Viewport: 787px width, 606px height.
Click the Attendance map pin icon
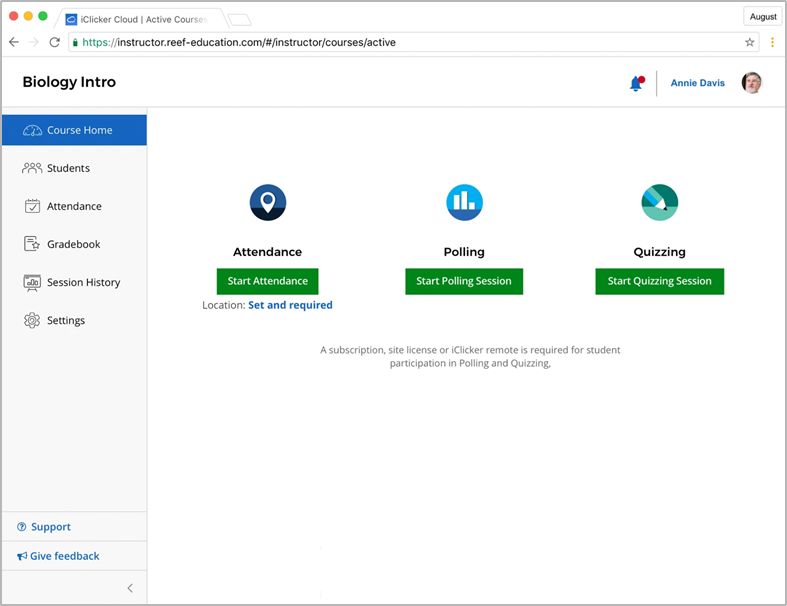[268, 202]
